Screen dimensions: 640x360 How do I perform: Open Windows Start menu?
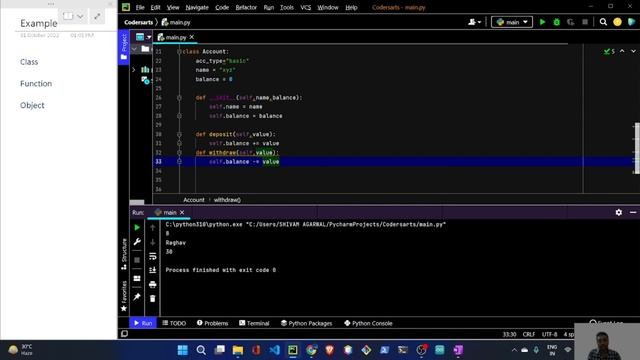[182, 350]
